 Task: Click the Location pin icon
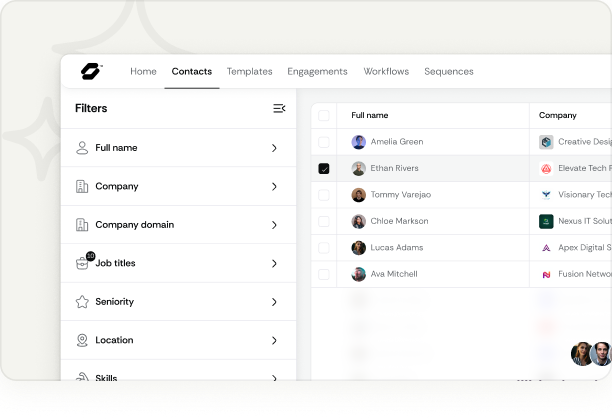click(x=82, y=340)
